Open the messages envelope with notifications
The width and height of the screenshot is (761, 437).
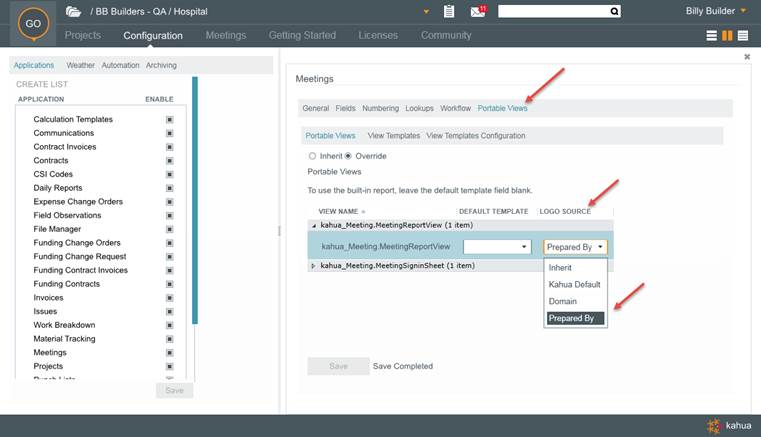click(477, 12)
